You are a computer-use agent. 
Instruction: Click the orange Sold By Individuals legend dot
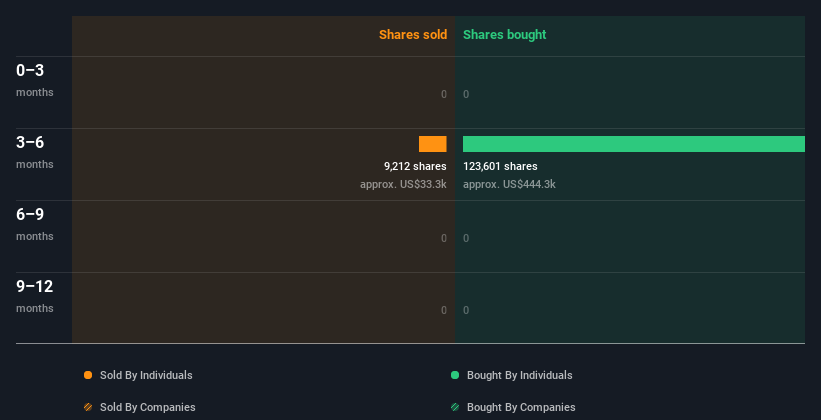88,375
